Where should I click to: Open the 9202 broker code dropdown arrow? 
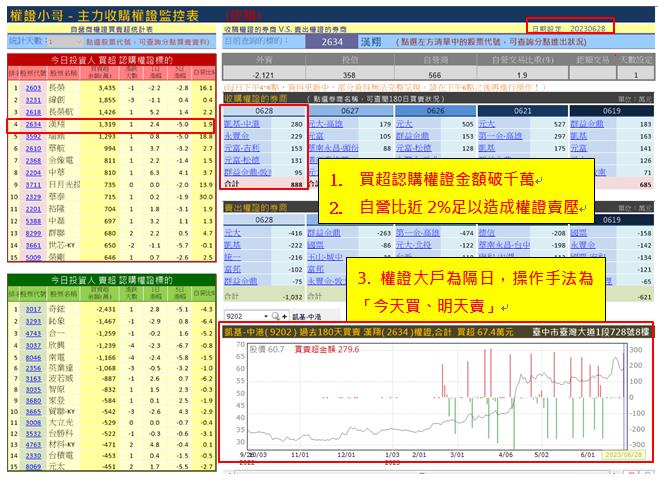[x=266, y=316]
